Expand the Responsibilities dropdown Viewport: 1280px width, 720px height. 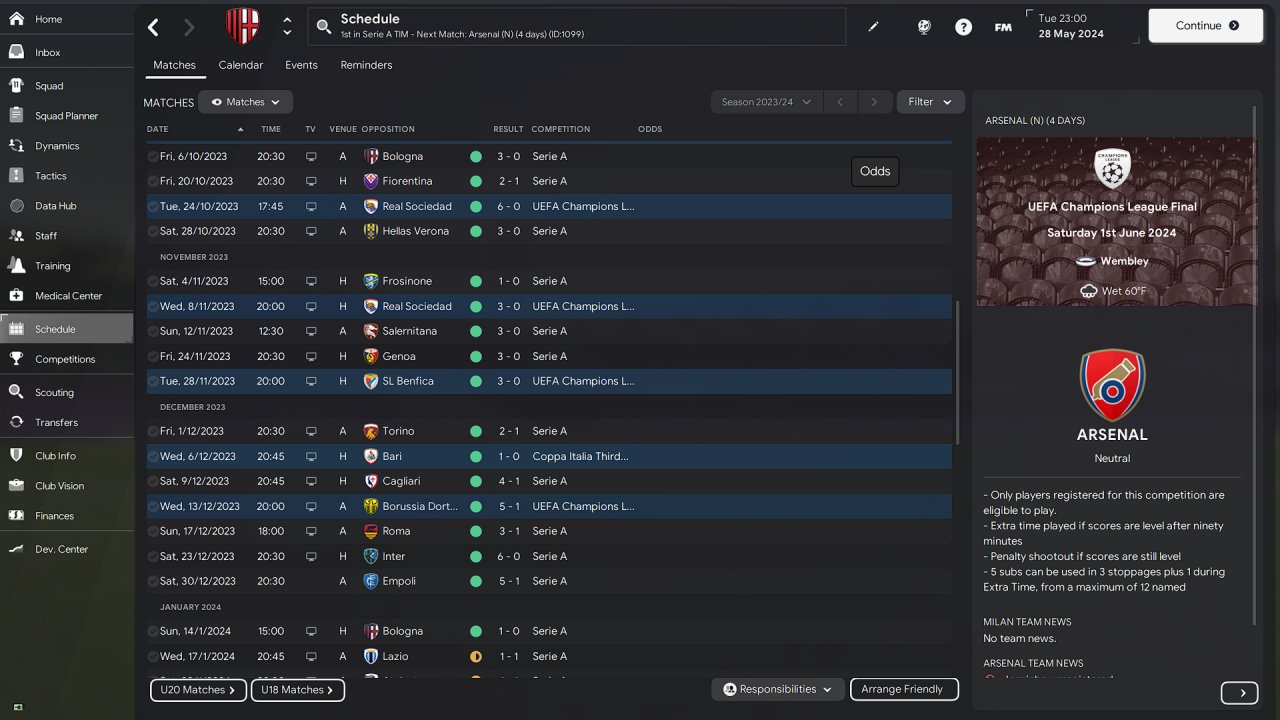(x=778, y=689)
